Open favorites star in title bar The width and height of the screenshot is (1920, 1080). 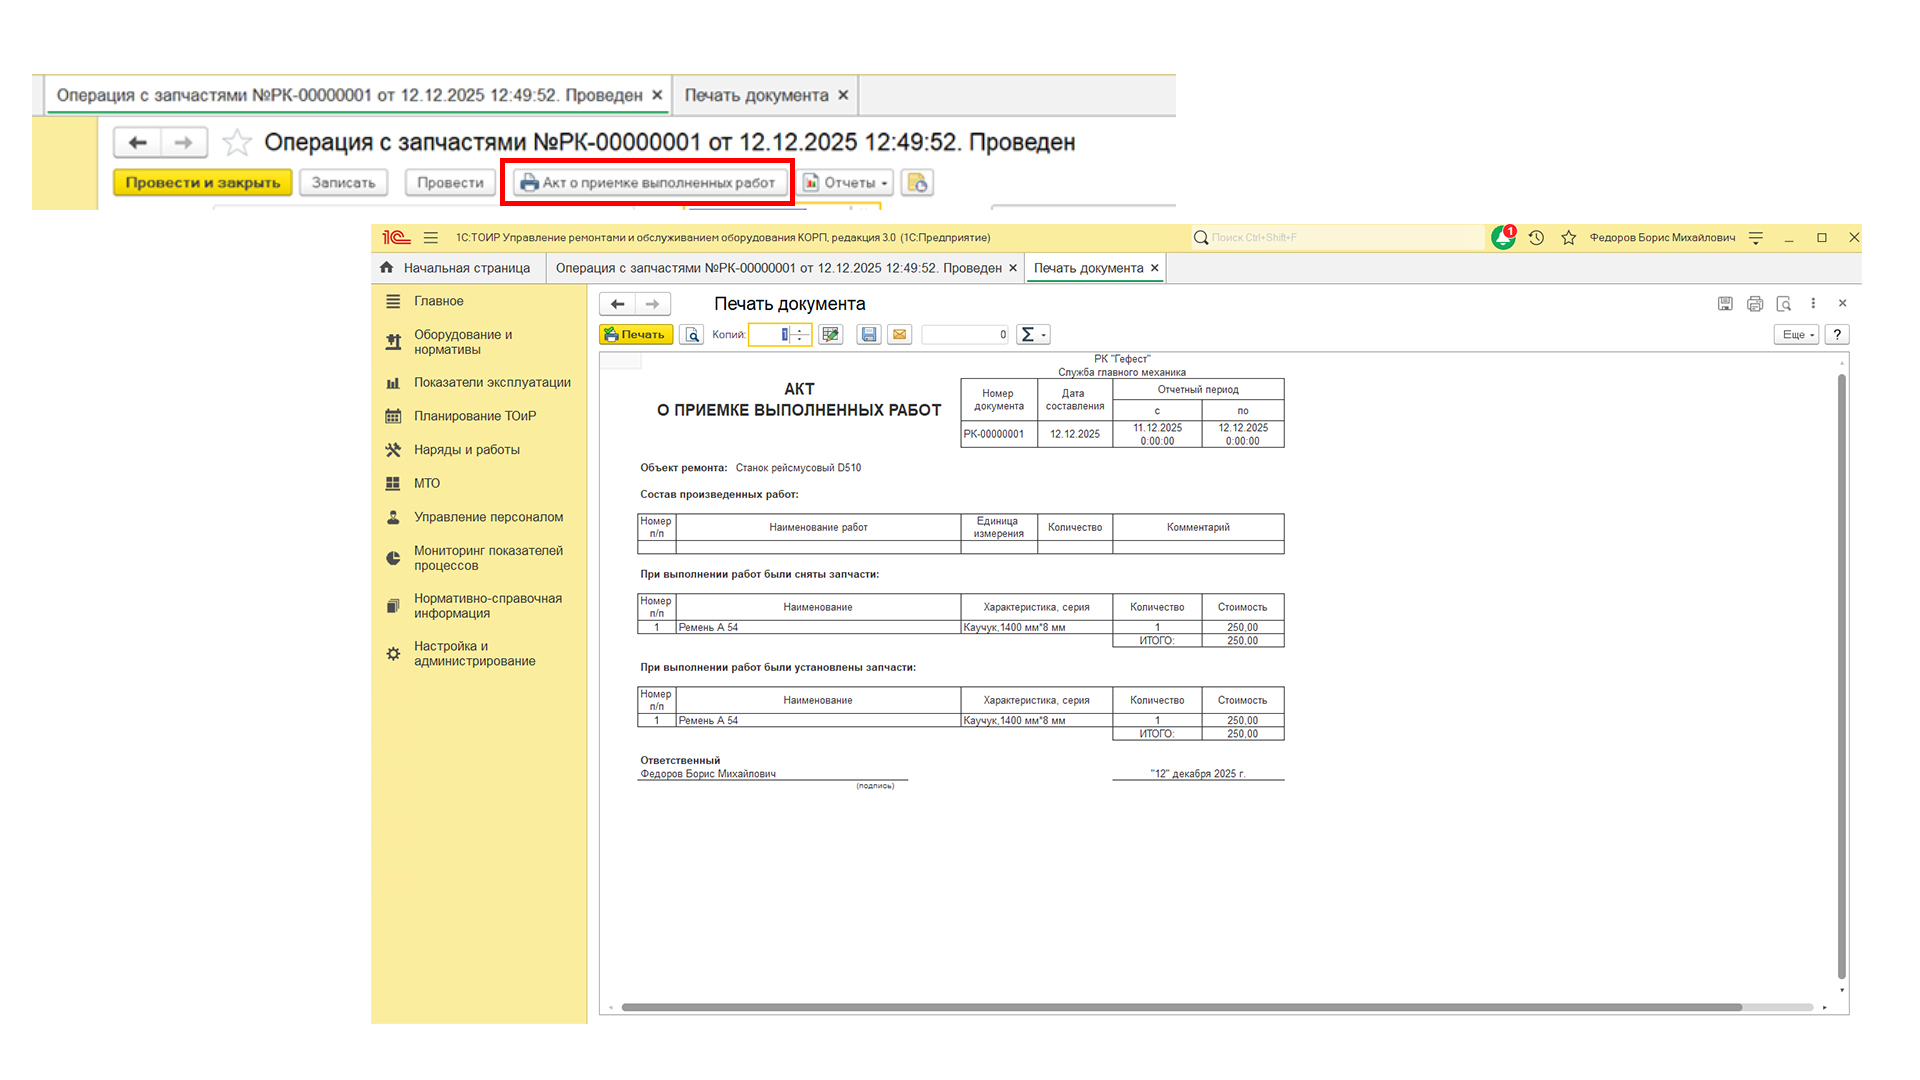click(x=1568, y=238)
